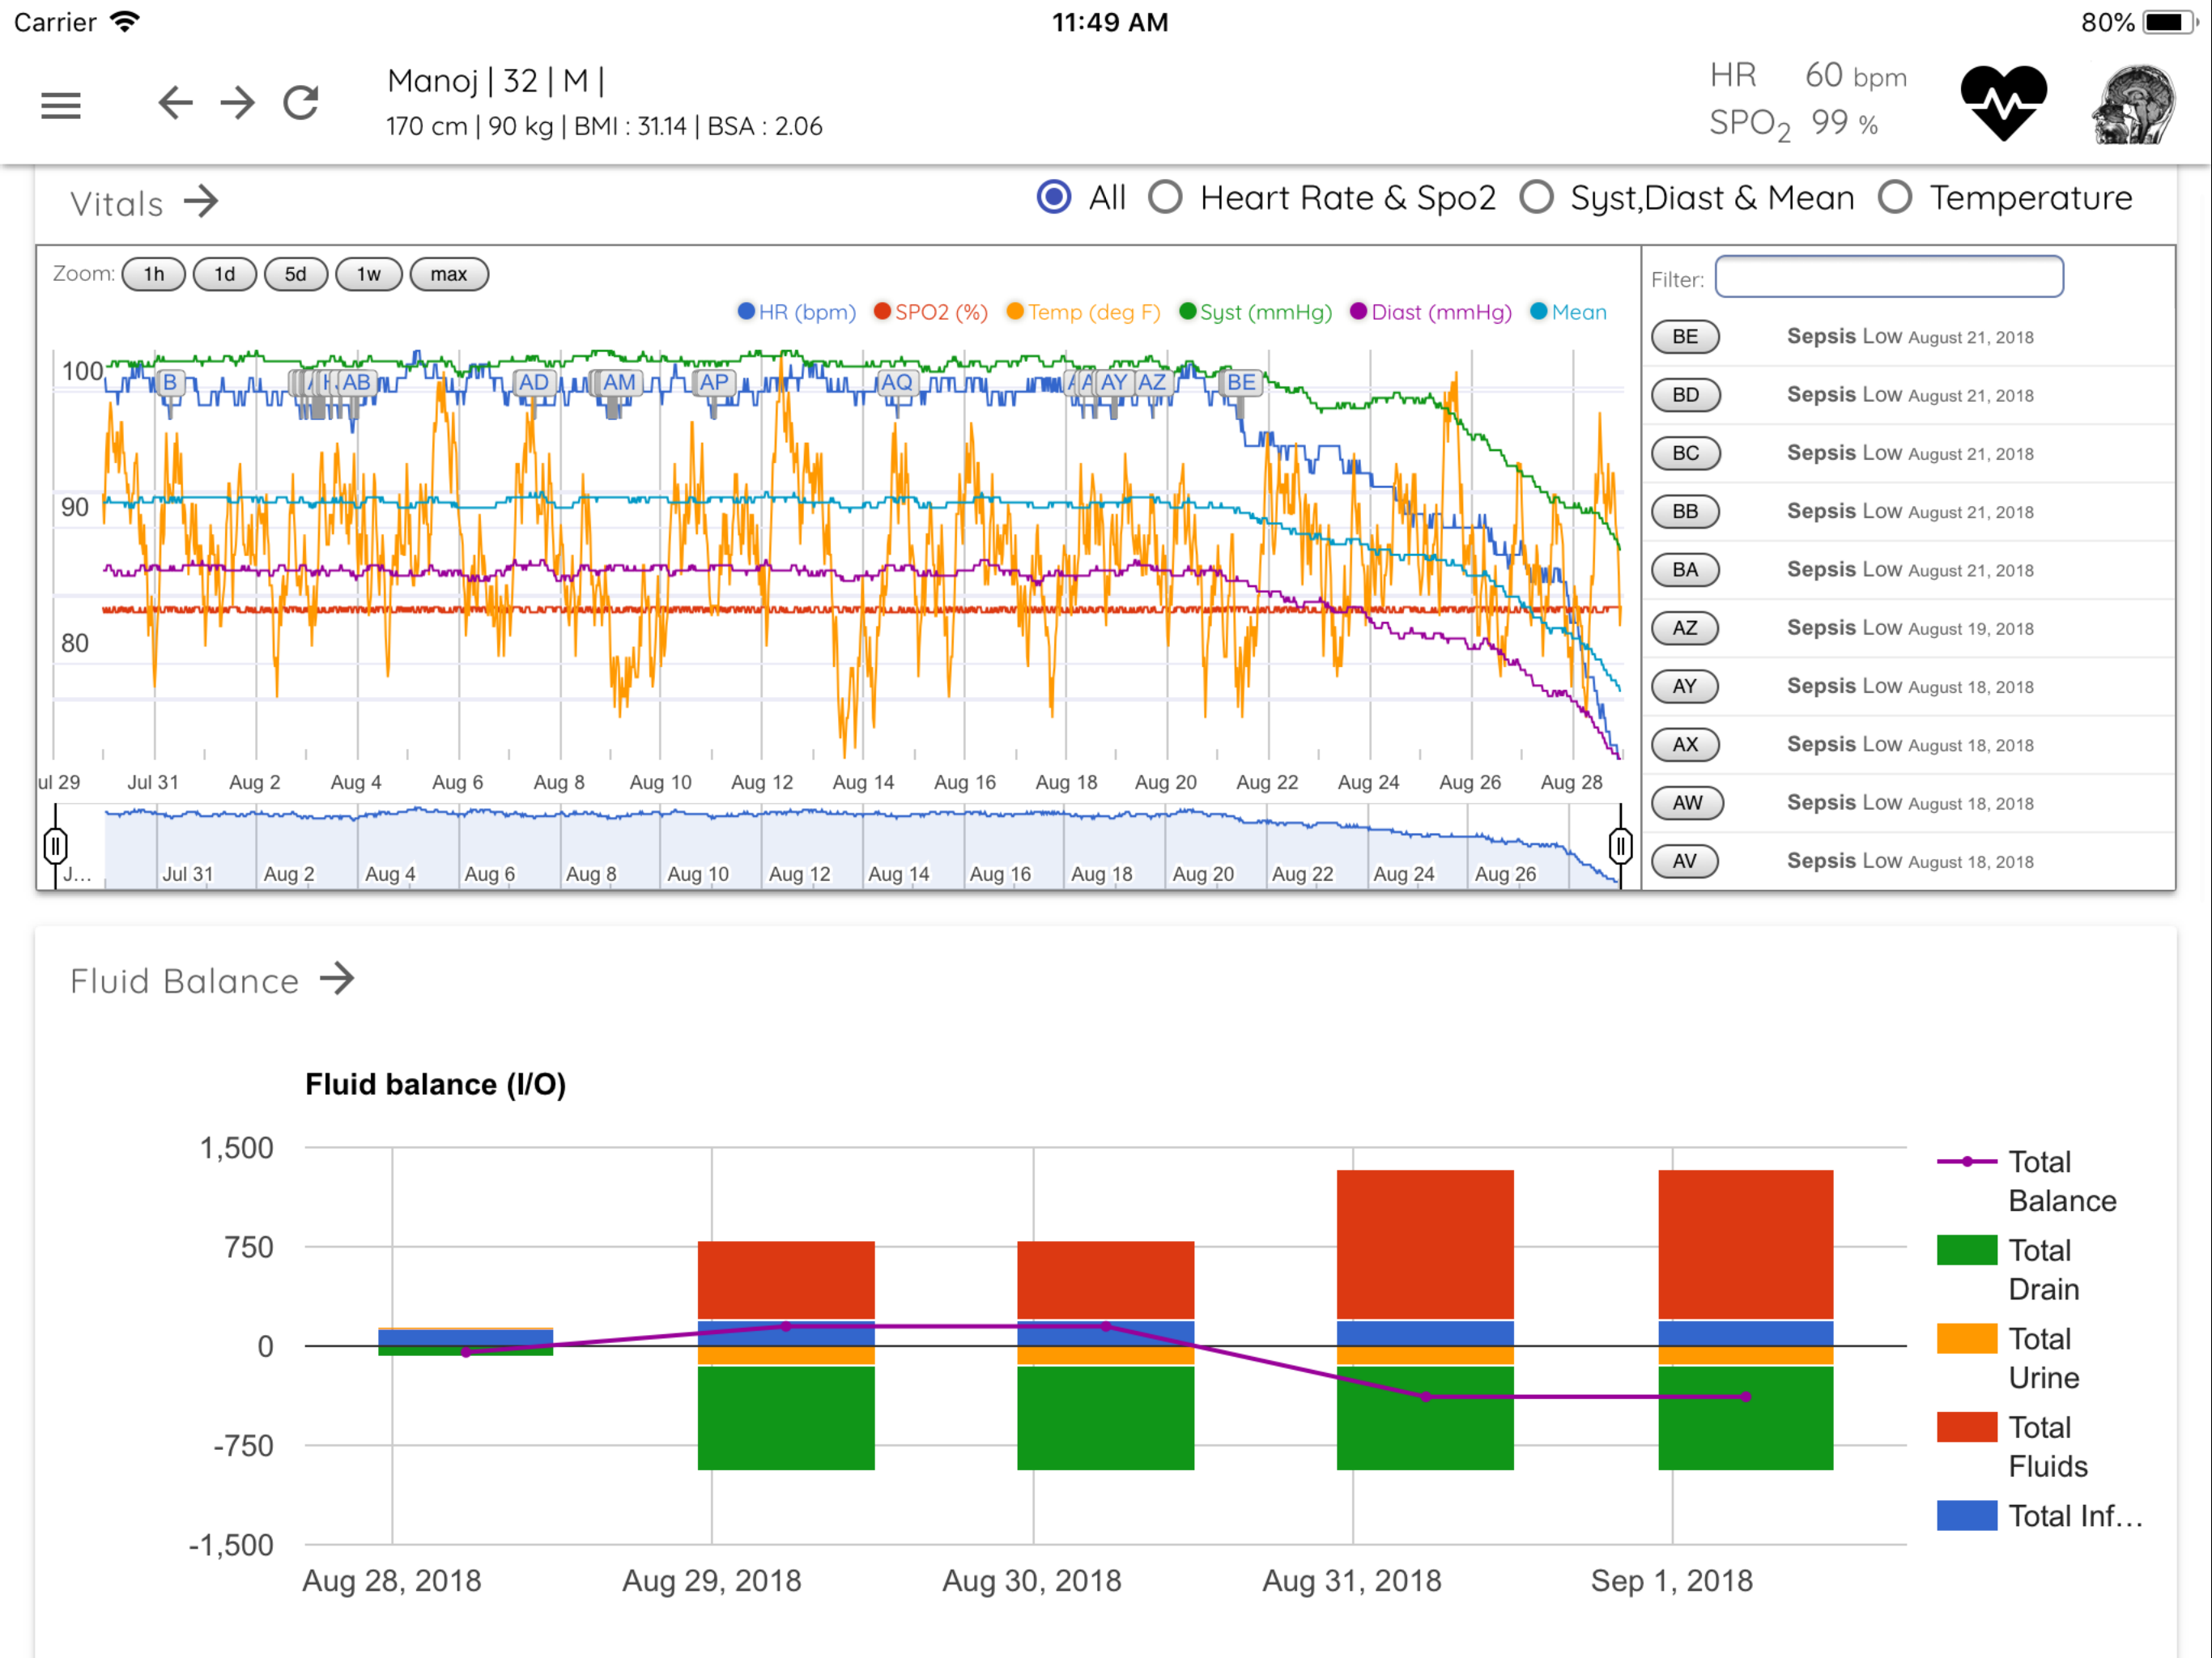This screenshot has height=1658, width=2212.
Task: Open the brain scan head icon
Action: coord(2133,104)
